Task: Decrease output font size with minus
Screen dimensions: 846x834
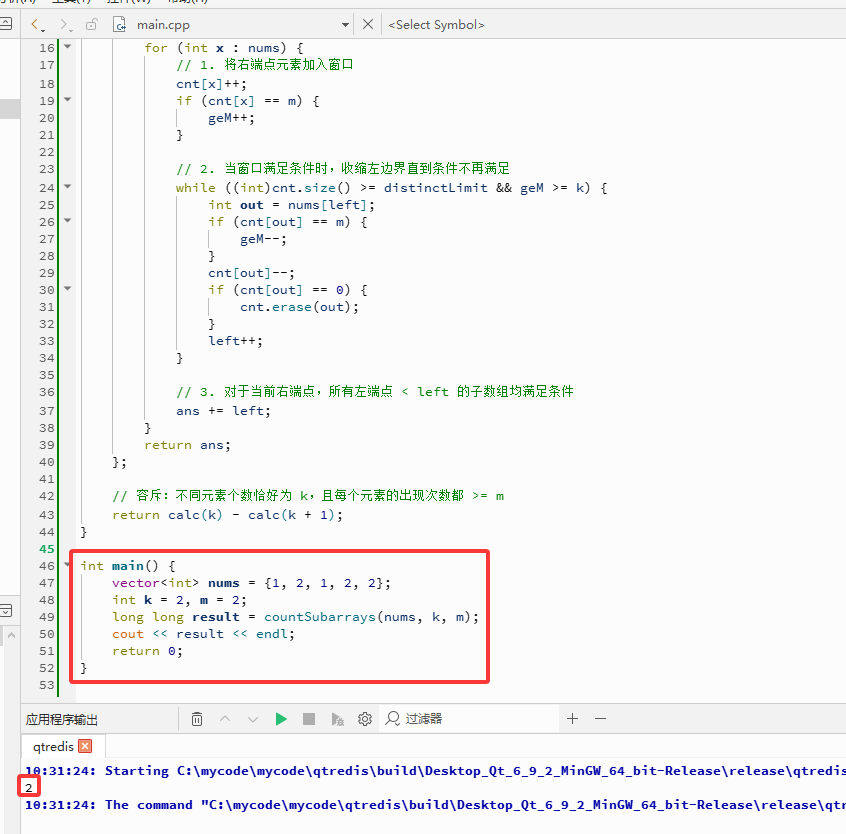Action: pyautogui.click(x=601, y=719)
